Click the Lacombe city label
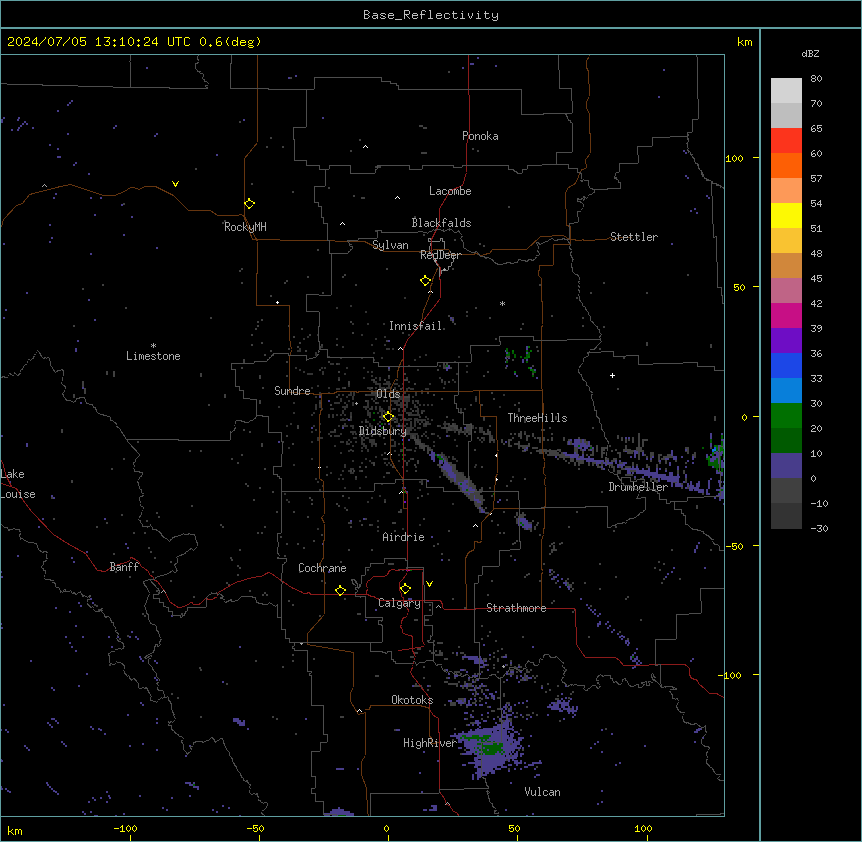862x842 pixels. [450, 191]
